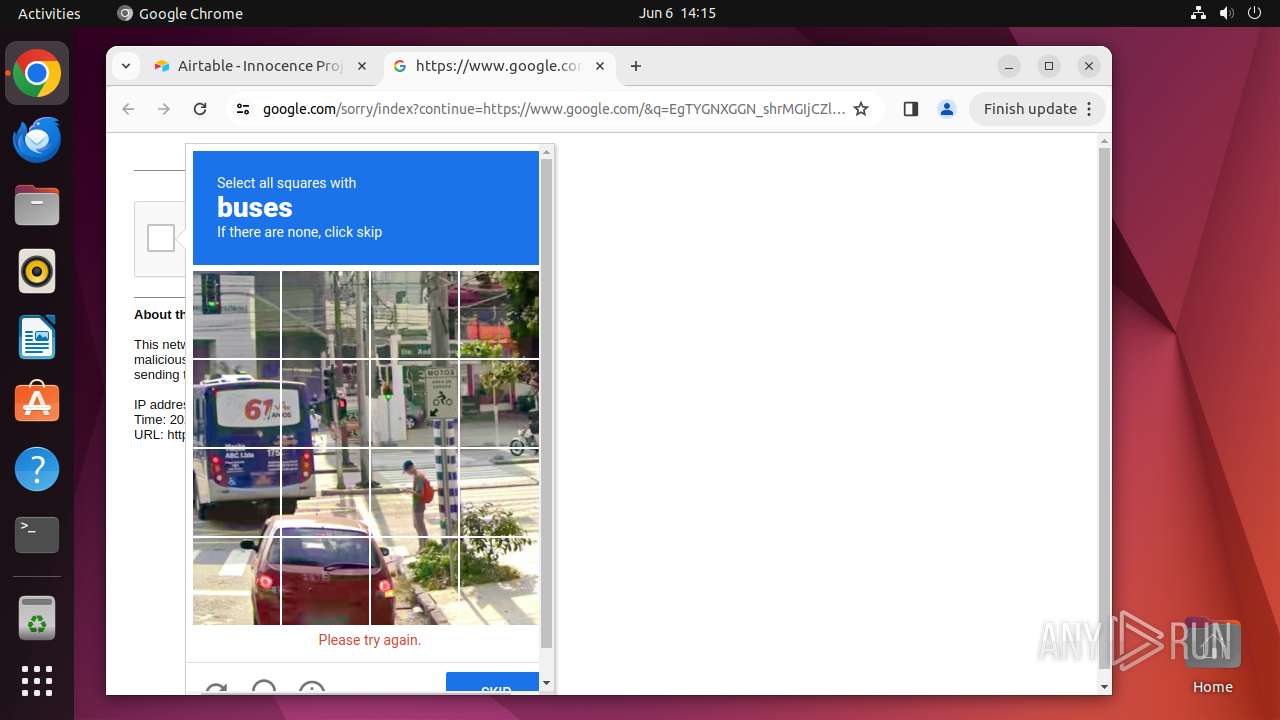
Task: Open the Help application
Action: pyautogui.click(x=37, y=470)
